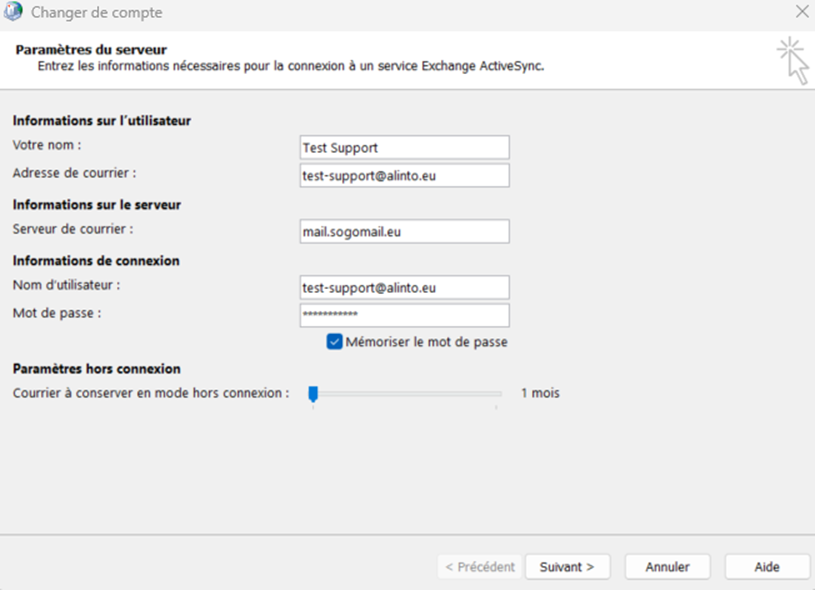Click the Informations sur le serveur heading
815x590 pixels.
point(97,205)
